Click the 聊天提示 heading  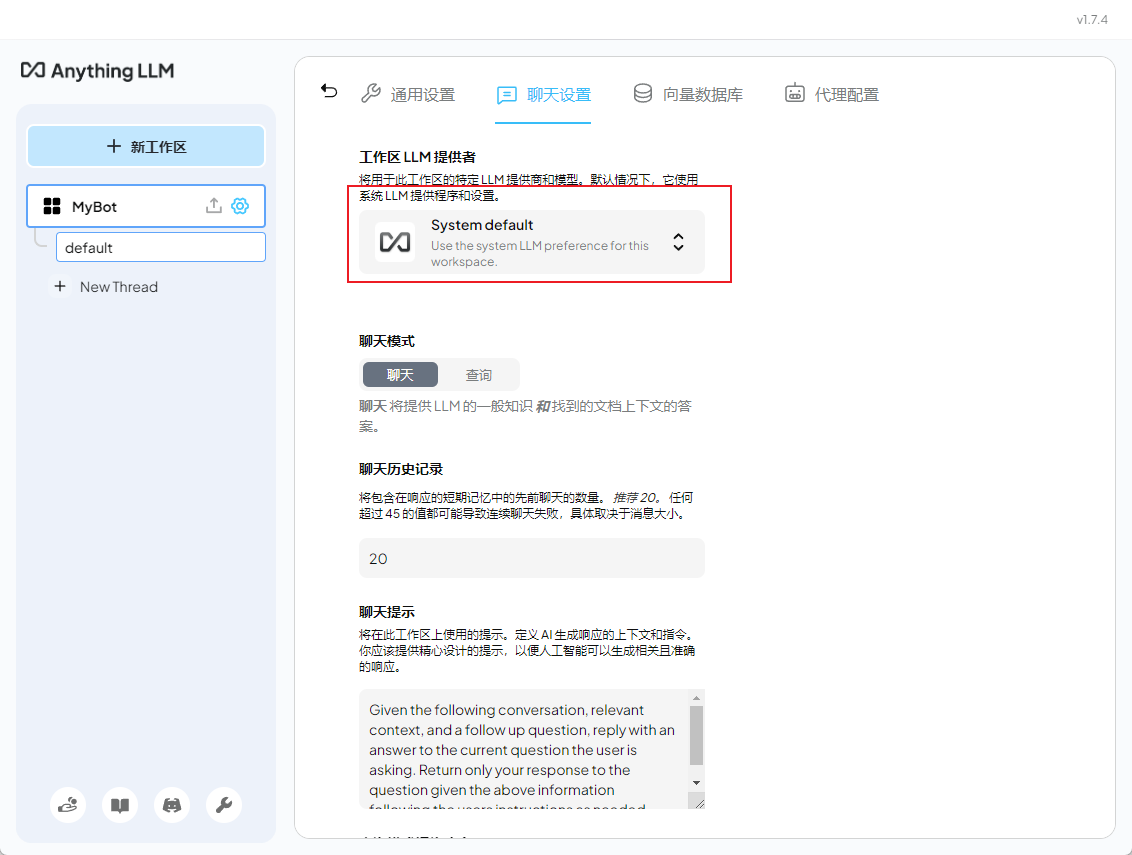(387, 612)
